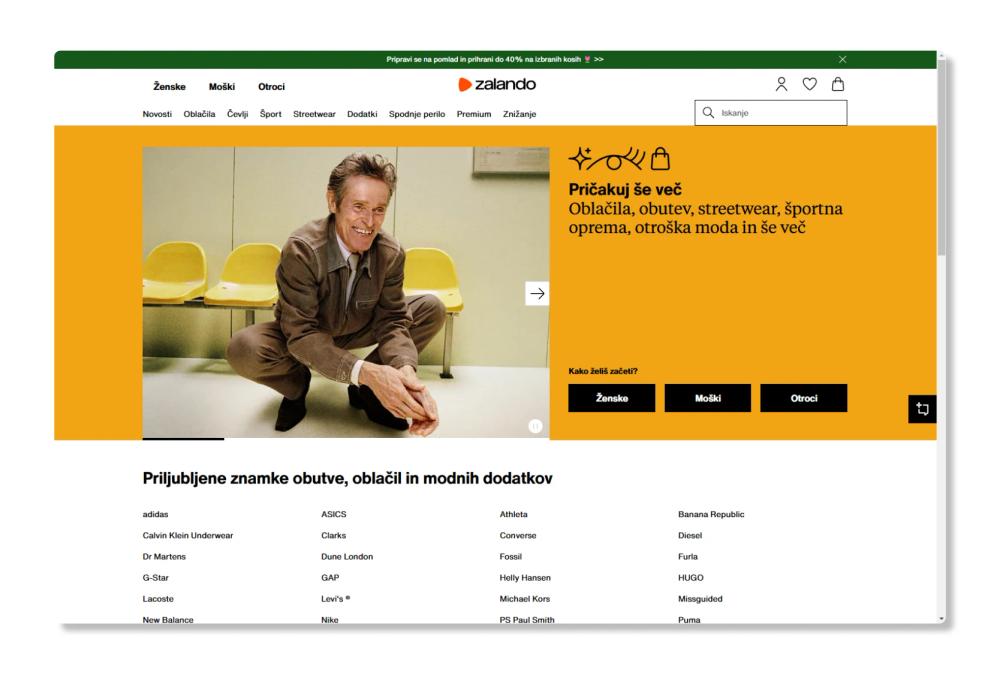Viewport: 1000px width, 674px height.
Task: Click the spring sale promo banner text
Action: [x=494, y=59]
